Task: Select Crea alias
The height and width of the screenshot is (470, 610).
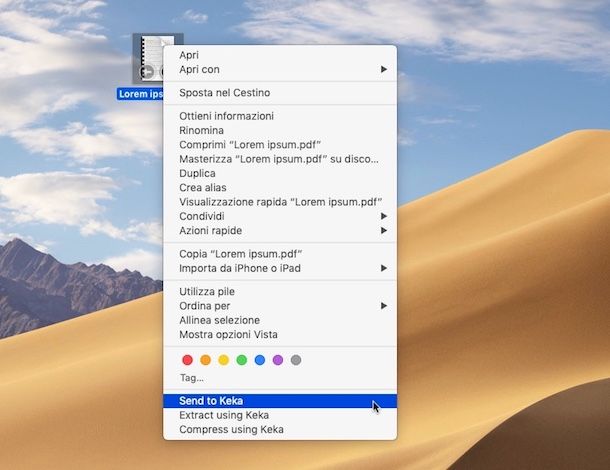Action: pos(280,188)
